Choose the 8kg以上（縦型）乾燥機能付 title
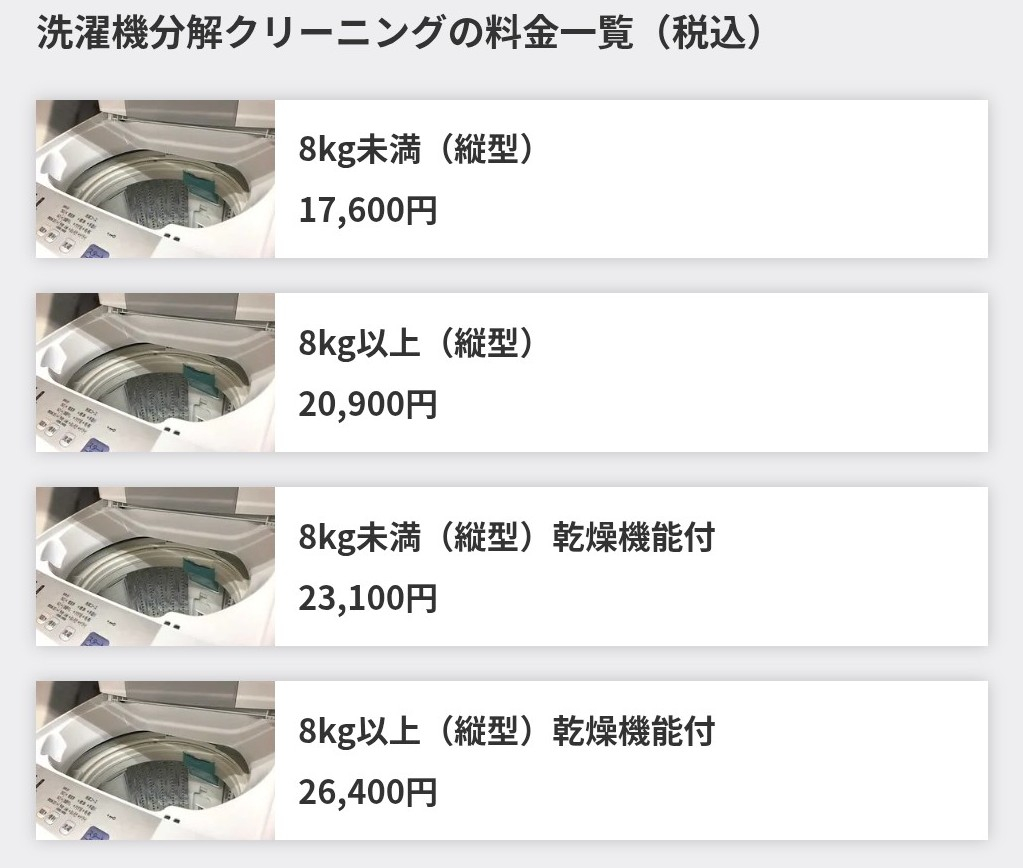The width and height of the screenshot is (1023, 868). tap(507, 732)
